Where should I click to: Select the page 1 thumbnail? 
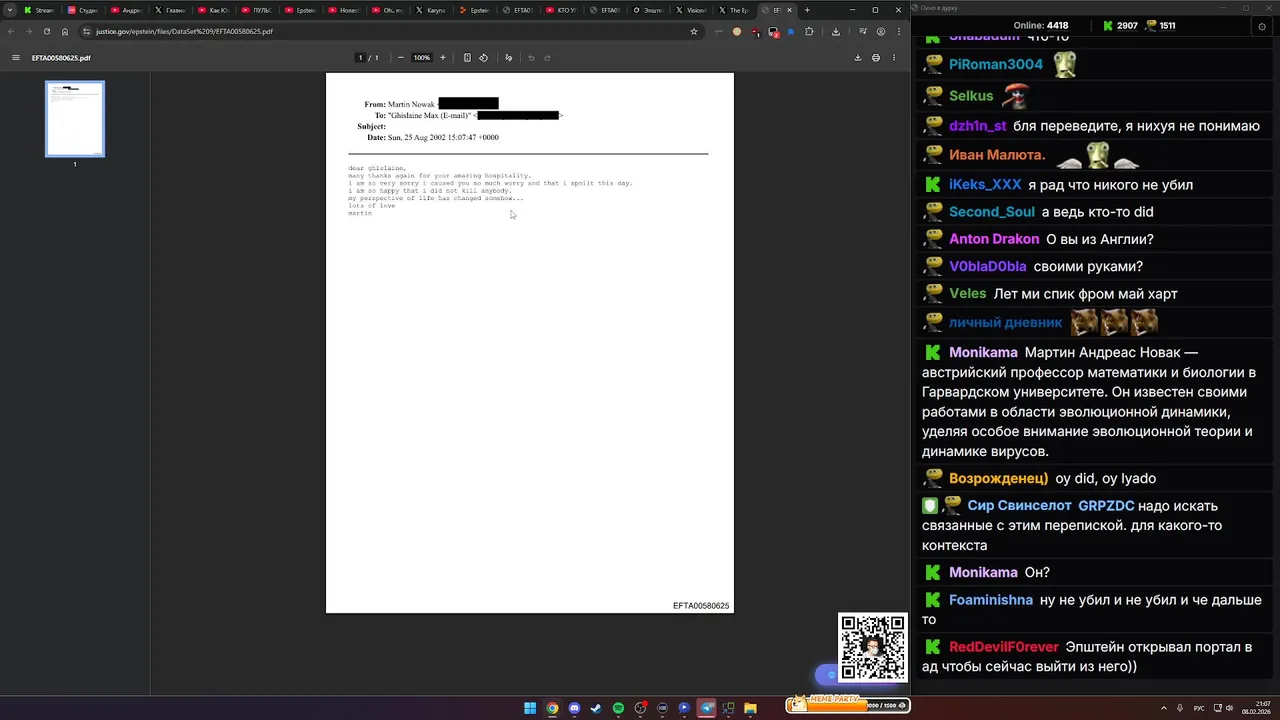click(x=75, y=119)
